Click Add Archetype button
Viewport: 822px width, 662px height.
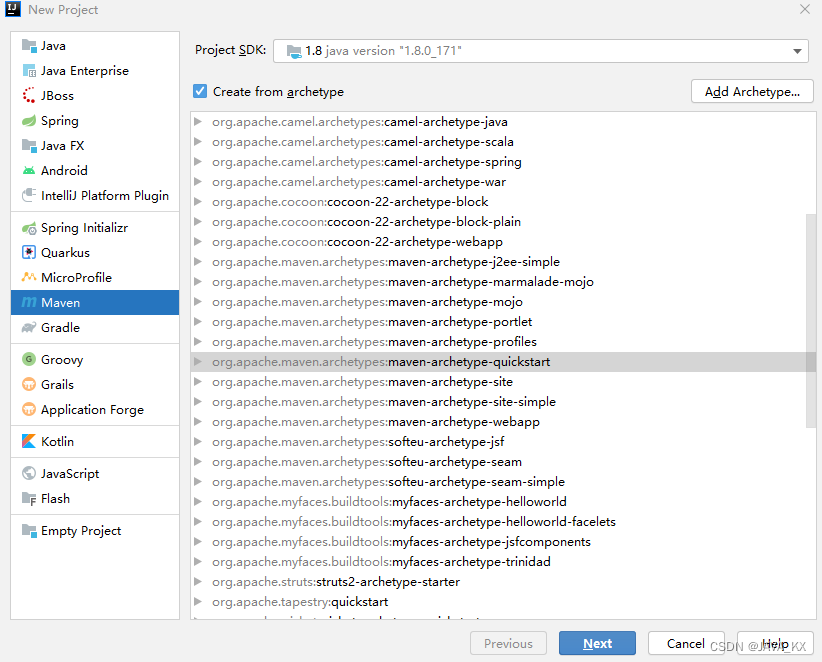[x=752, y=91]
